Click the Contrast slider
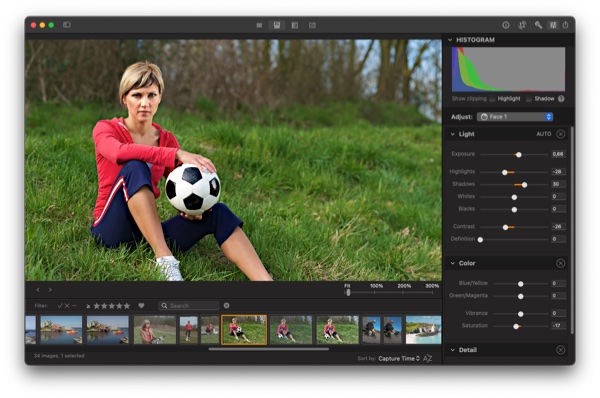 514,227
